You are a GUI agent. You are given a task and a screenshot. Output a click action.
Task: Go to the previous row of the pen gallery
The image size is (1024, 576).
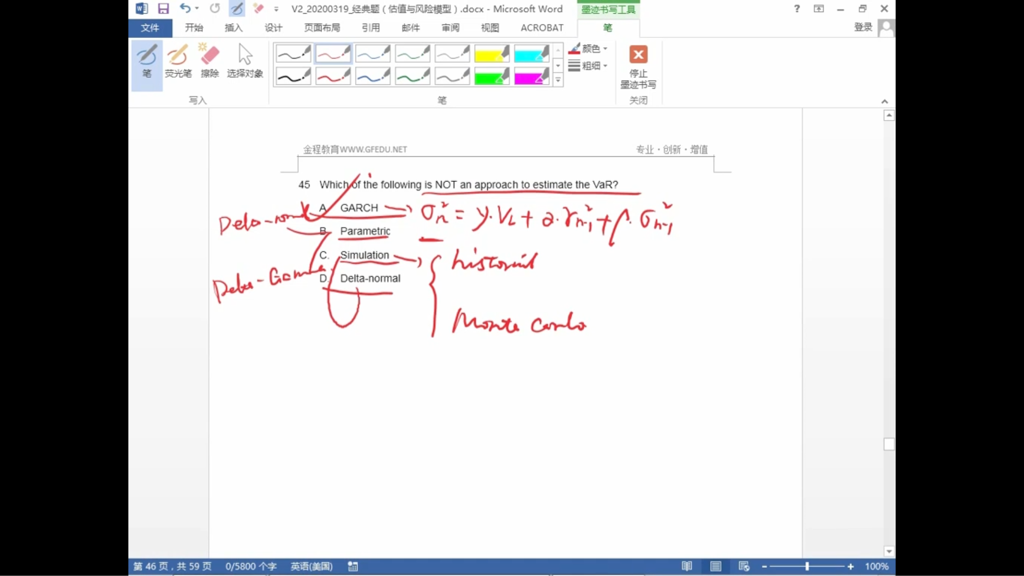tap(558, 50)
